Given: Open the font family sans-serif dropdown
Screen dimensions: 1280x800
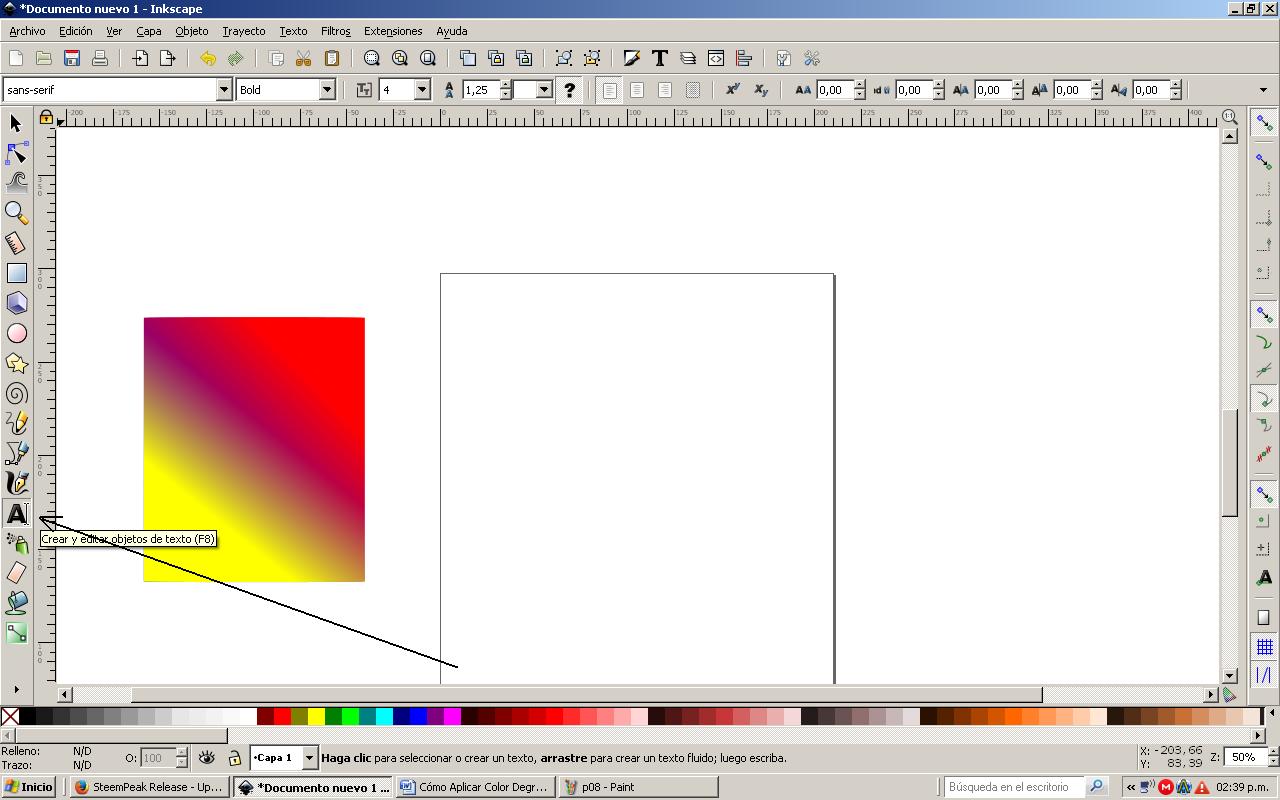Looking at the screenshot, I should click(224, 90).
